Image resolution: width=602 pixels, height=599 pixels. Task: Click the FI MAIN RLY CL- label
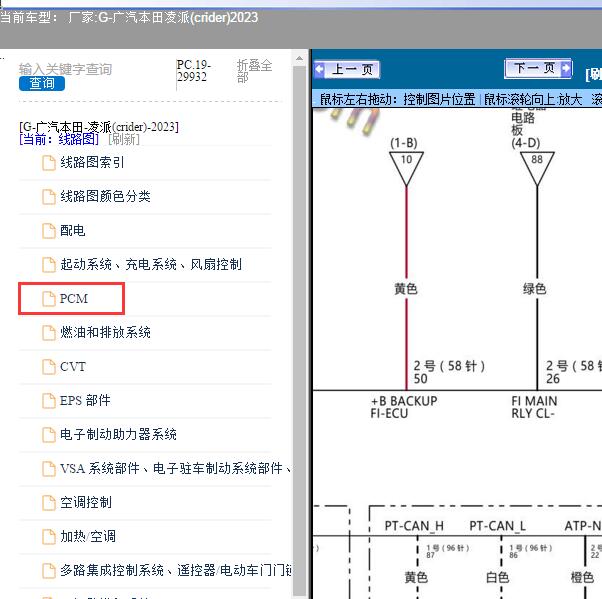click(534, 407)
